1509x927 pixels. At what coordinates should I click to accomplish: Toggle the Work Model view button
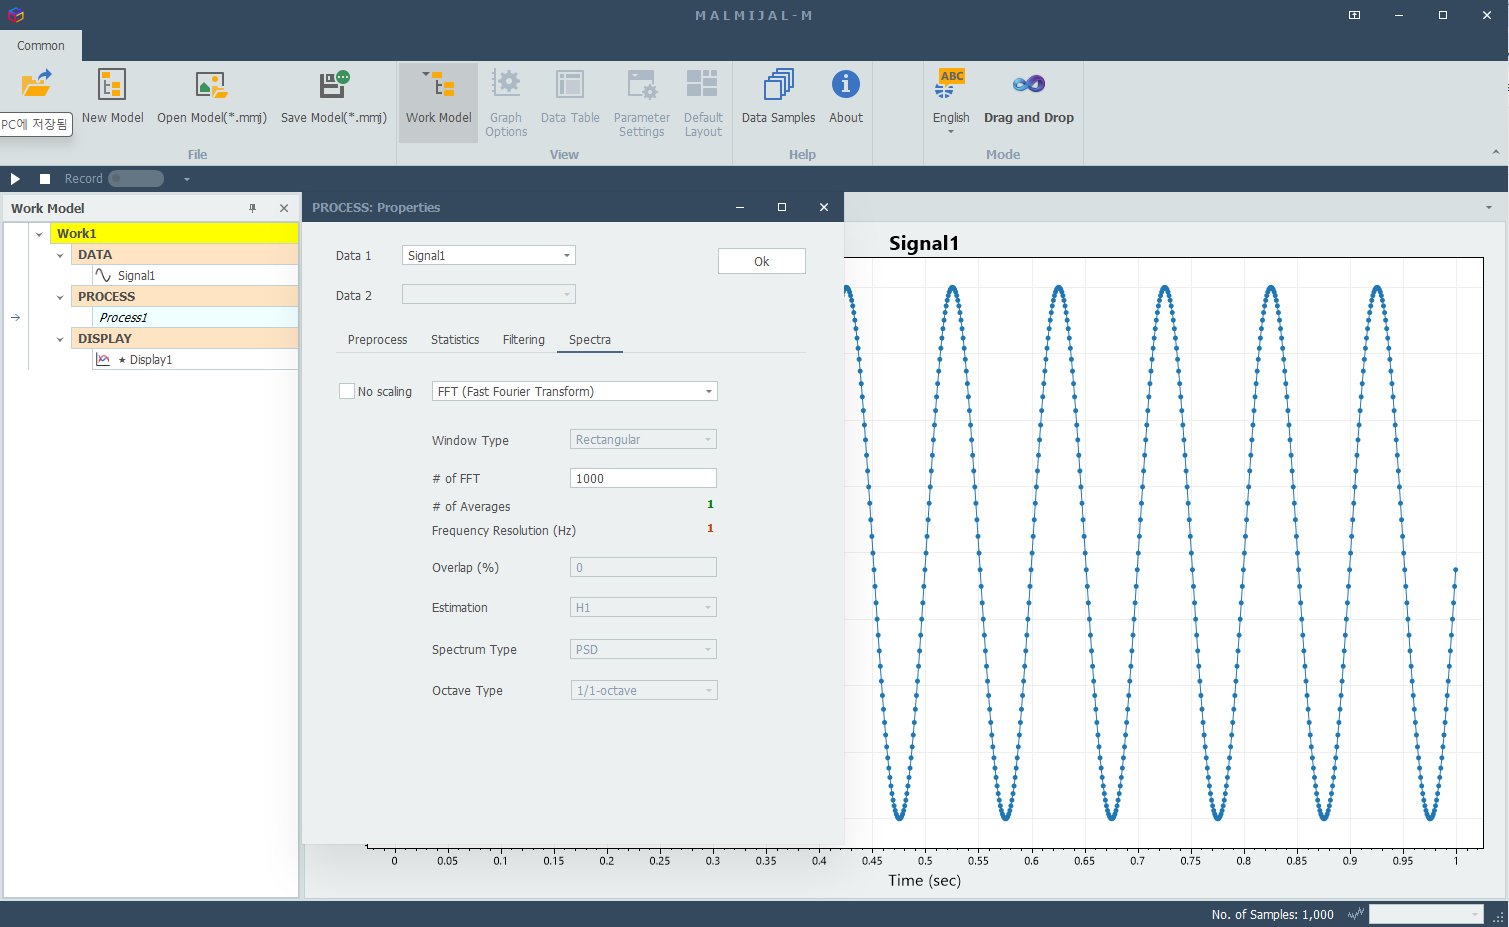pos(438,101)
